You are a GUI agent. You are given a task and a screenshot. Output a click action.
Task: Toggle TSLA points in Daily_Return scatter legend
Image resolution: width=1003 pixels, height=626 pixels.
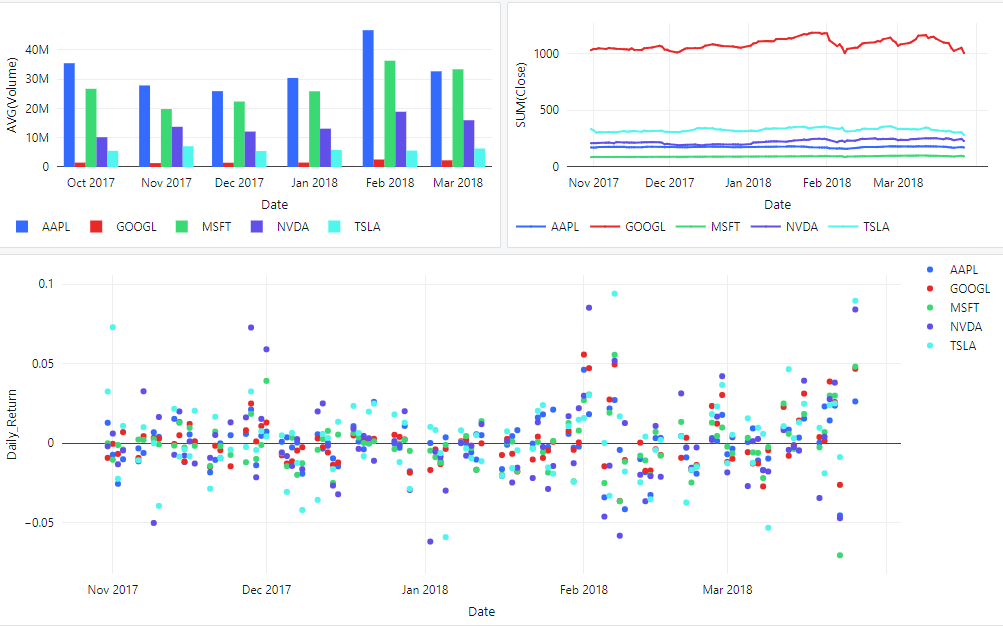coord(952,346)
